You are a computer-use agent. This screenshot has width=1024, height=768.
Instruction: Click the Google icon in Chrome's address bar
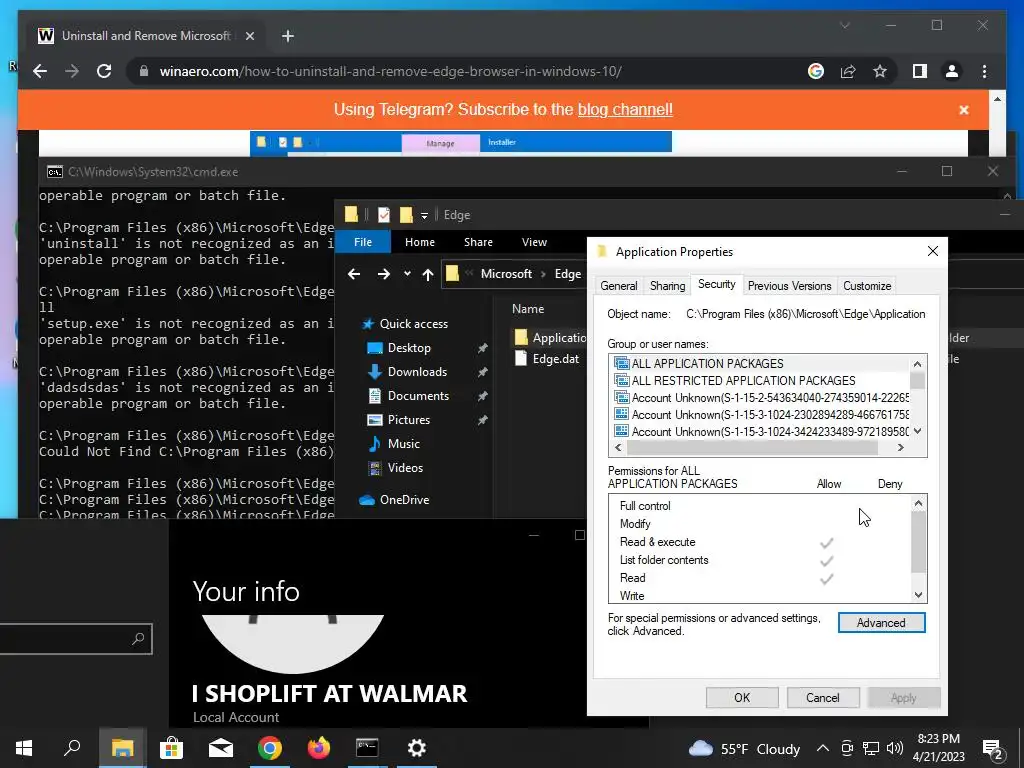click(x=816, y=71)
